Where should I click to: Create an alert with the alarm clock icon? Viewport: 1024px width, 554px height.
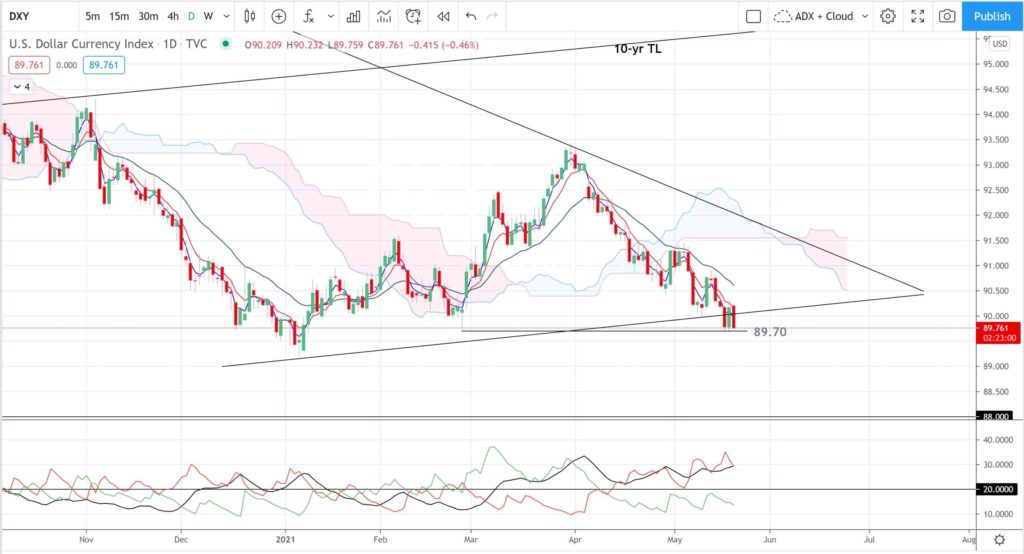click(x=413, y=16)
